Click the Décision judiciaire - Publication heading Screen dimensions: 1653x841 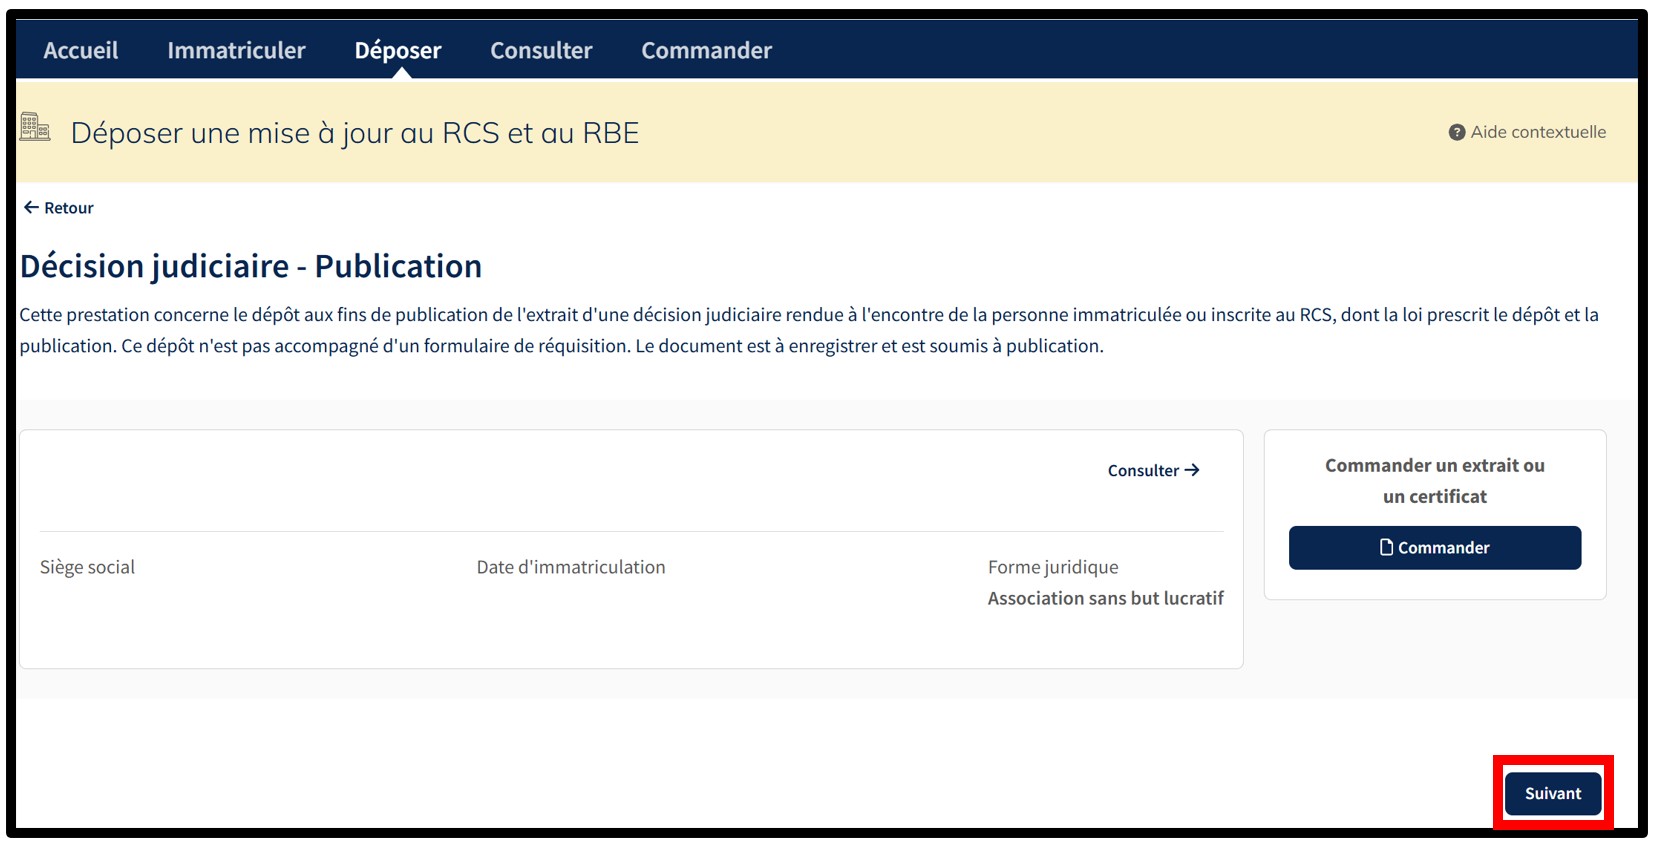point(251,266)
